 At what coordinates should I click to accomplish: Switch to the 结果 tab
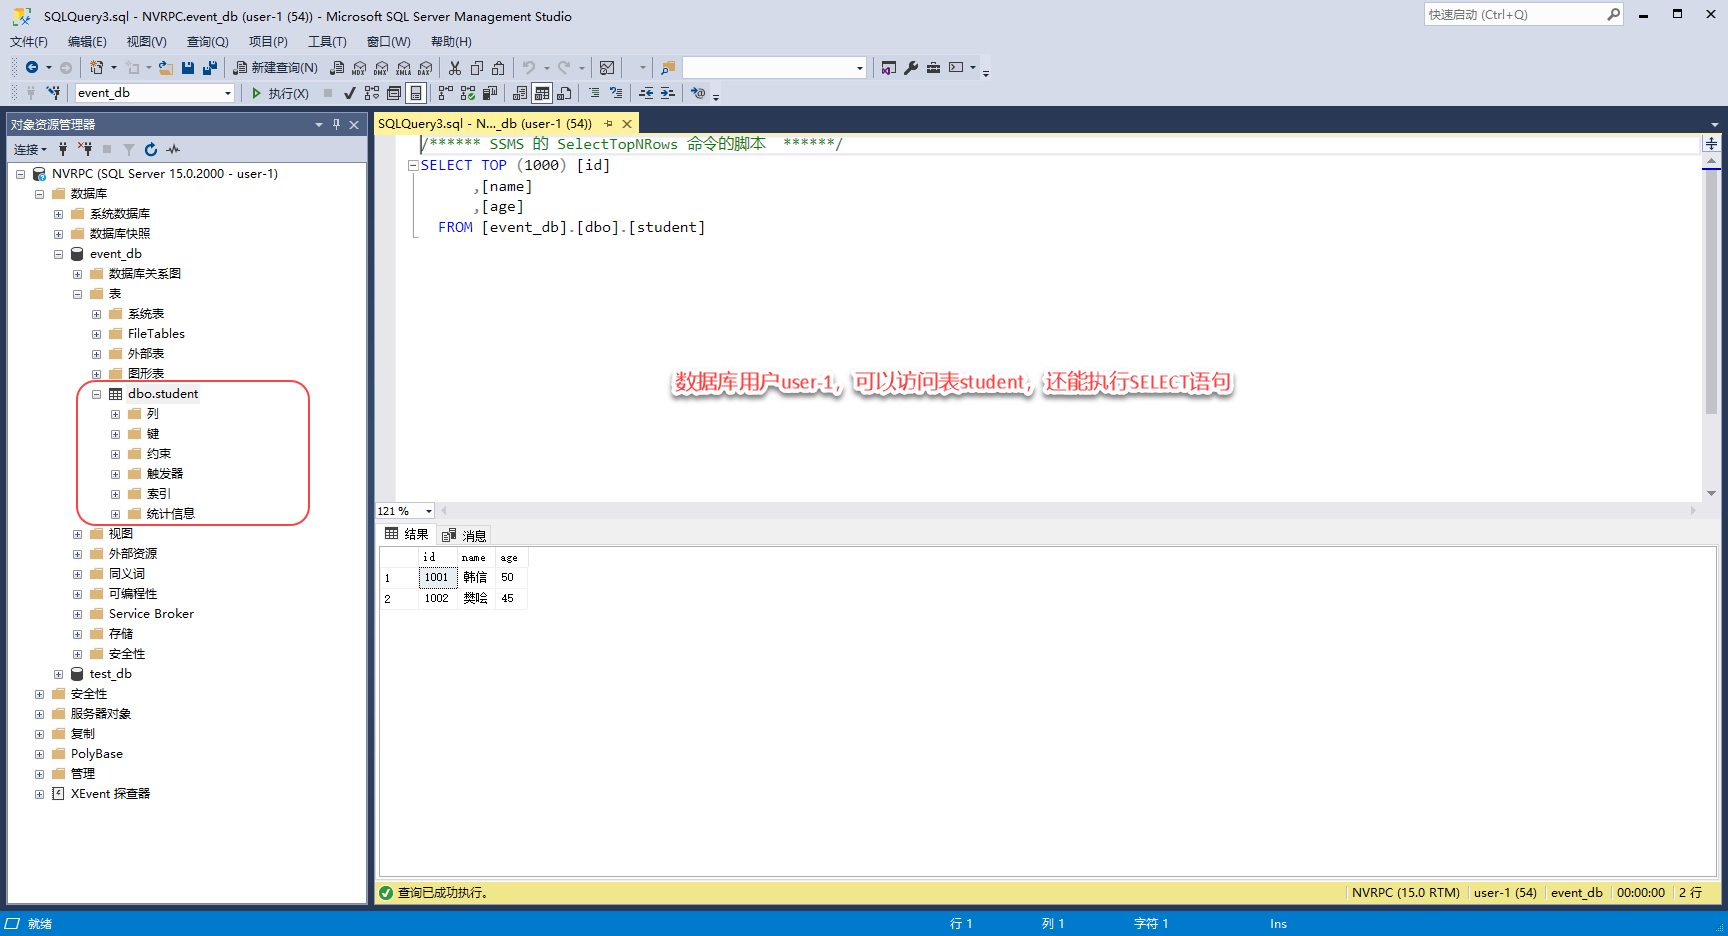point(407,534)
